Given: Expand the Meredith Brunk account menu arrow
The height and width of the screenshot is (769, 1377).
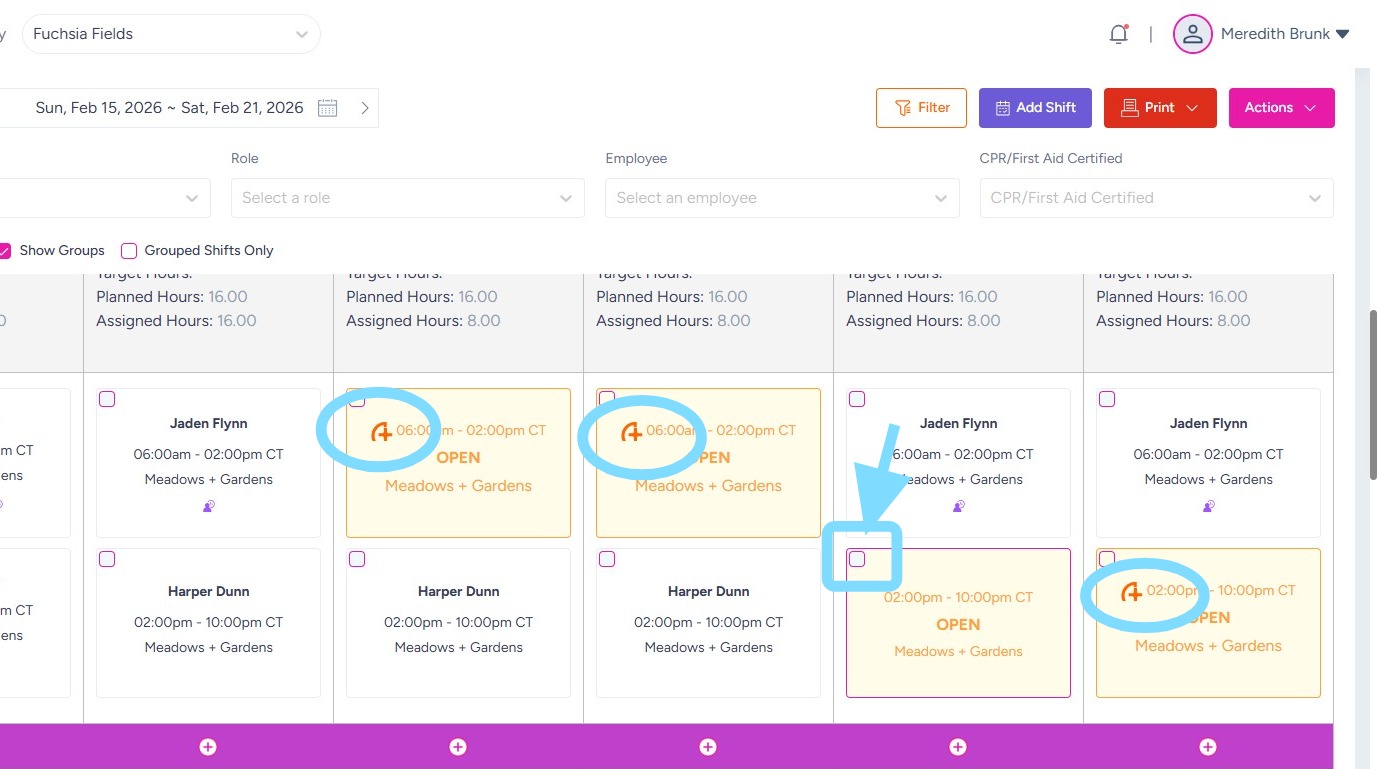Looking at the screenshot, I should pyautogui.click(x=1343, y=34).
